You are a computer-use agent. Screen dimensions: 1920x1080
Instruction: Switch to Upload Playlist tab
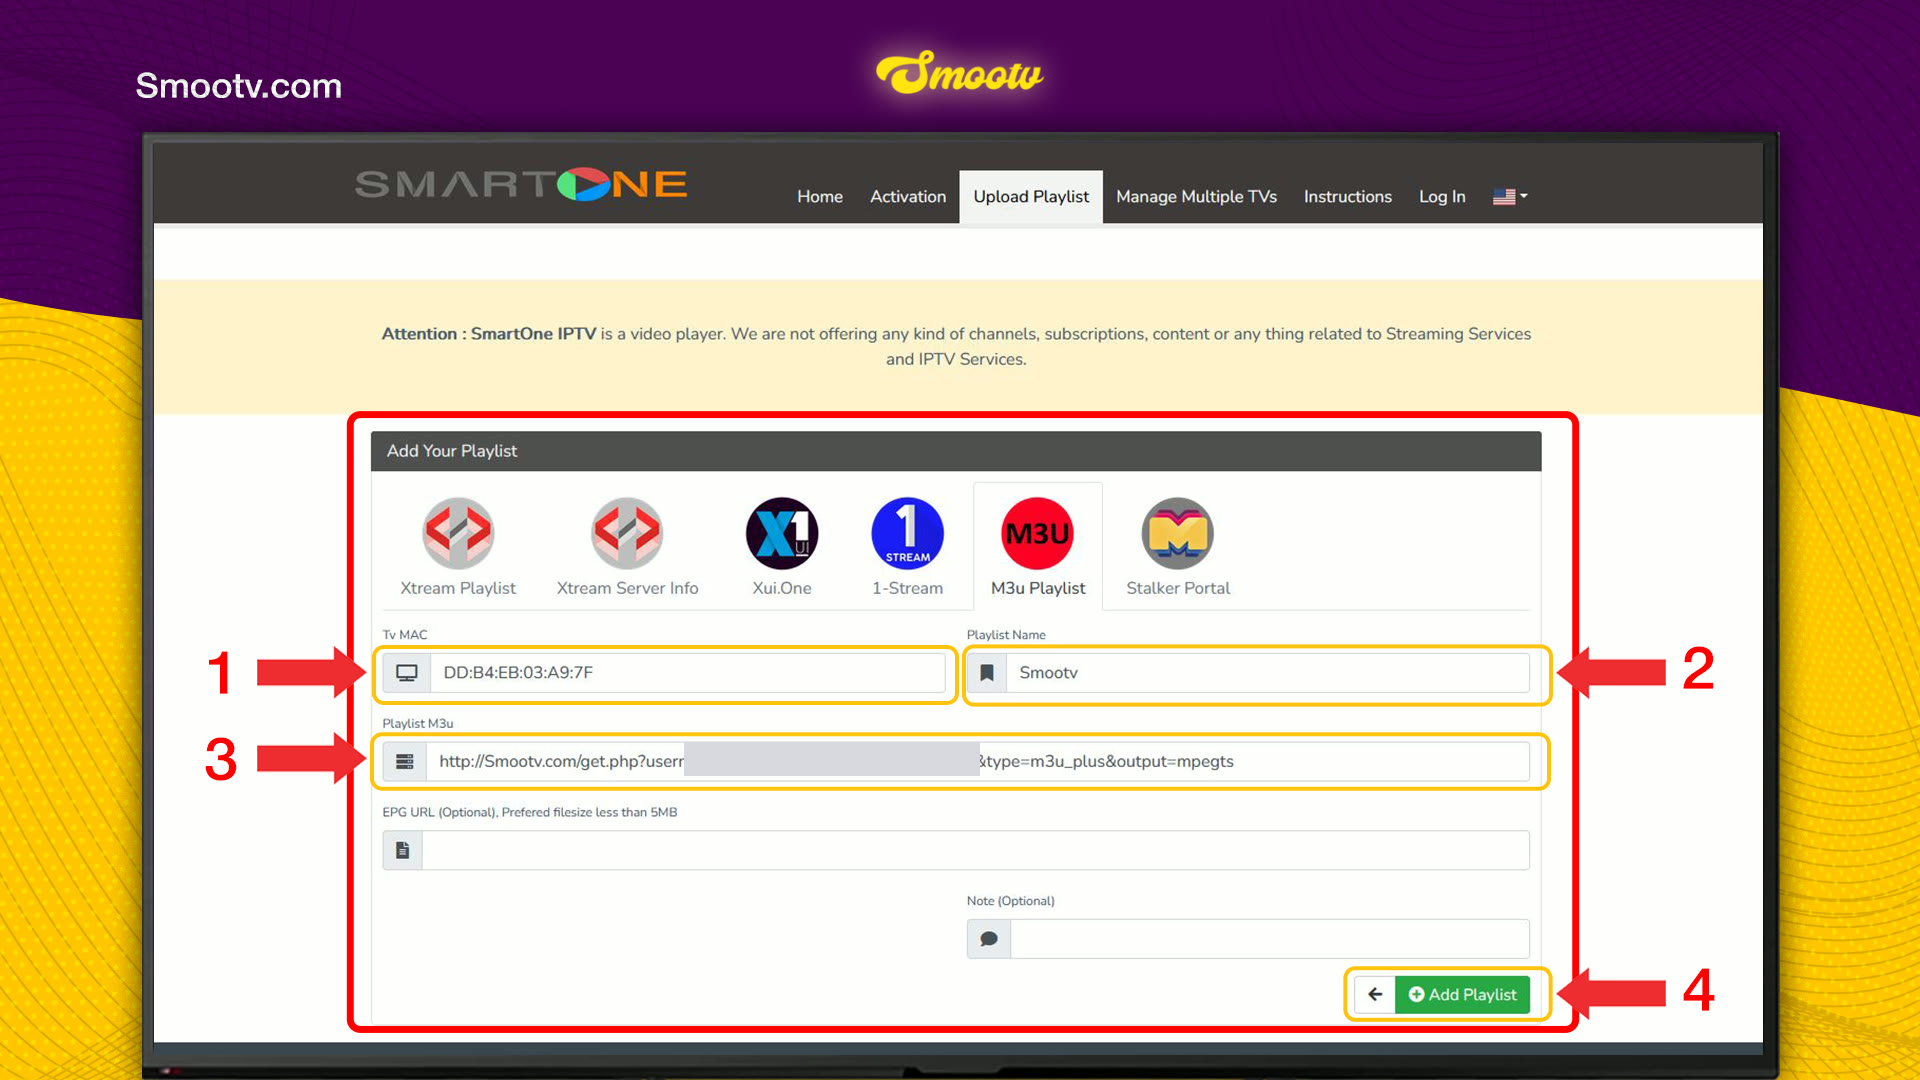[1031, 197]
